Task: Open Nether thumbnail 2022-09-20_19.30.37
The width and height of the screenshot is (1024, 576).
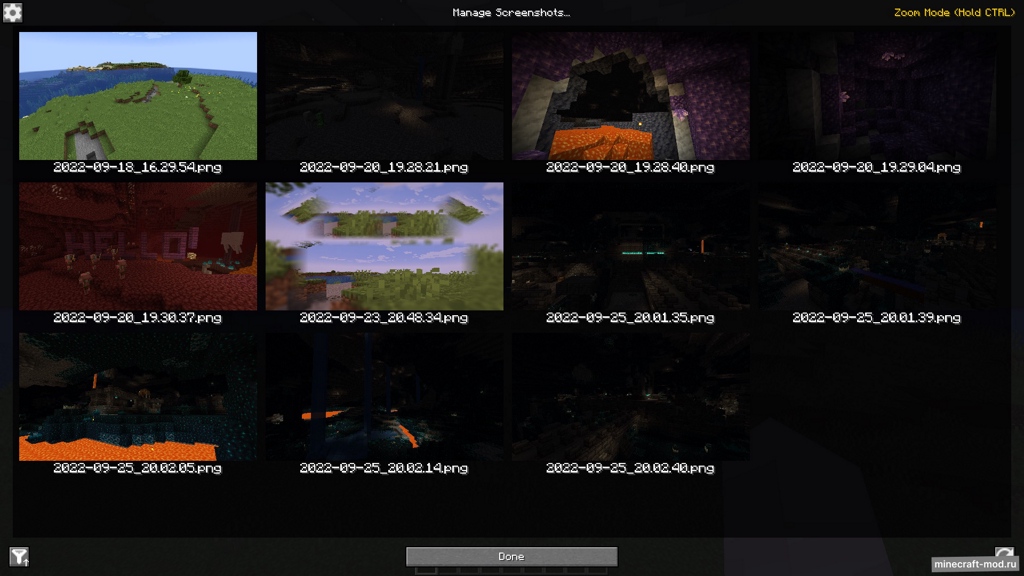Action: [x=138, y=246]
